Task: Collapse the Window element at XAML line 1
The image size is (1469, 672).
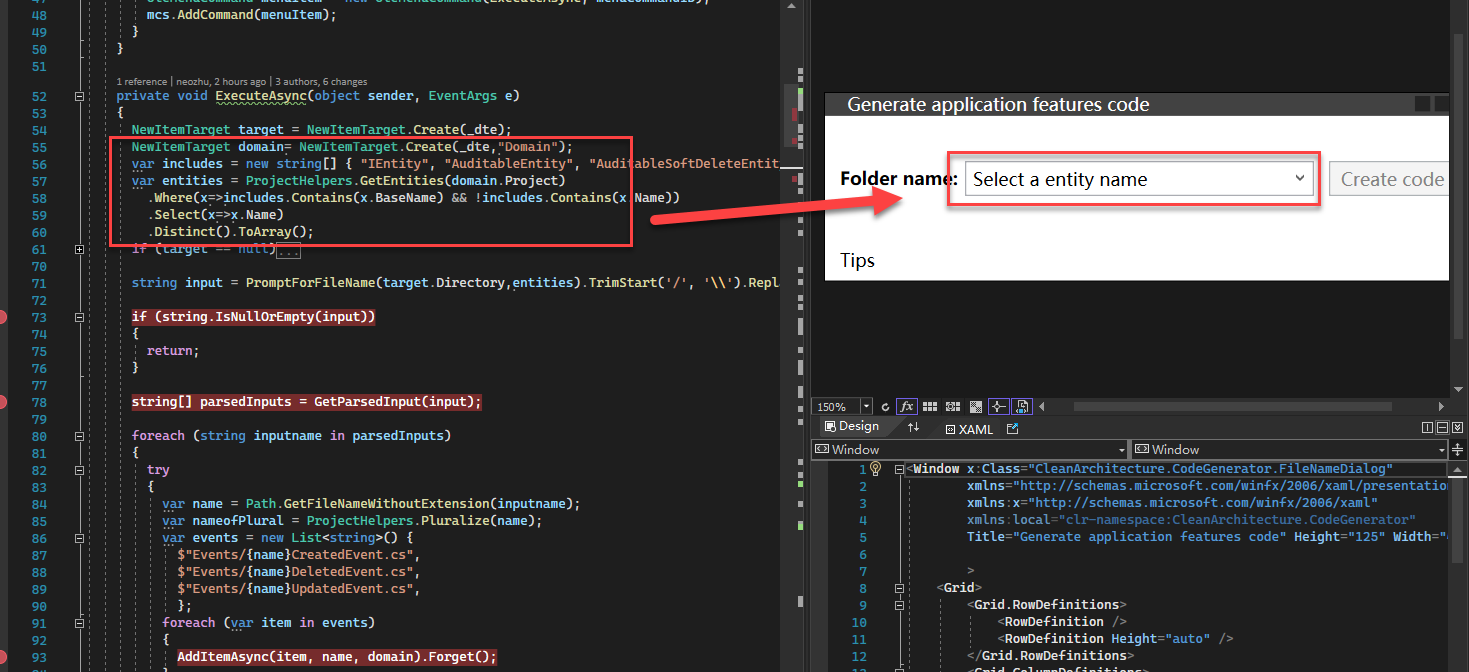Action: tap(899, 469)
